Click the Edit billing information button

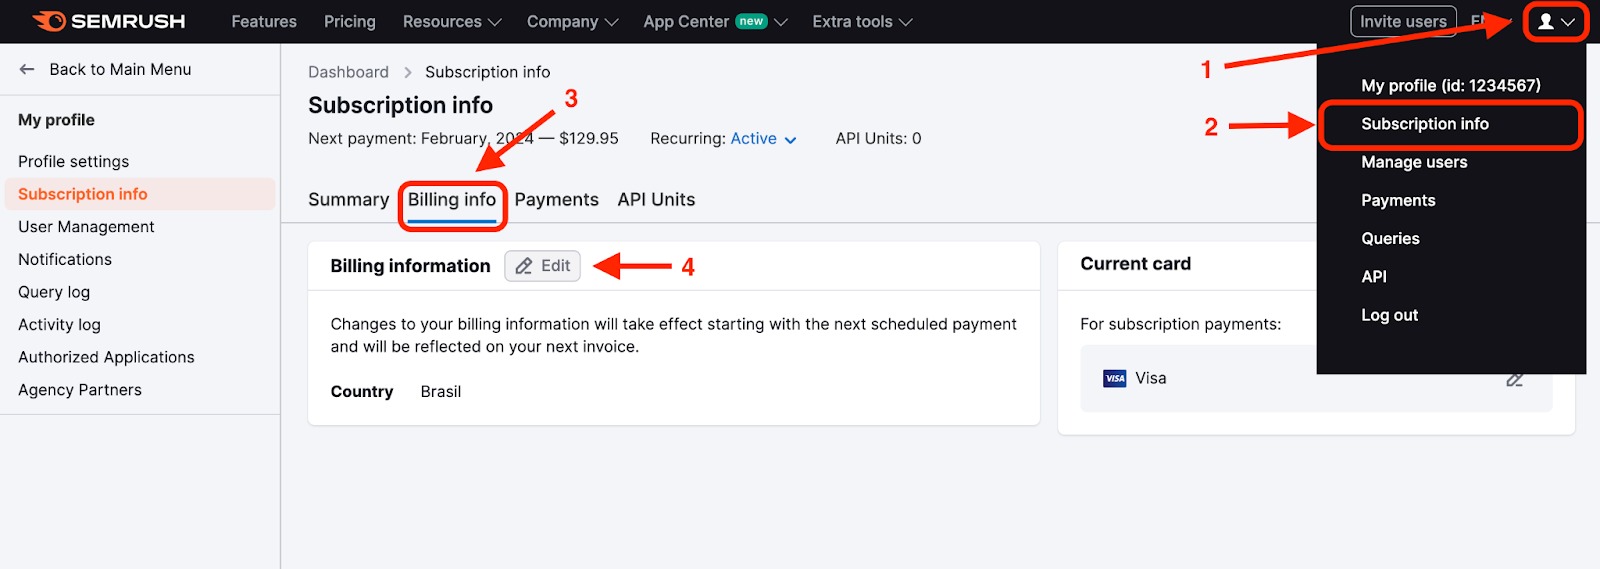pos(542,266)
